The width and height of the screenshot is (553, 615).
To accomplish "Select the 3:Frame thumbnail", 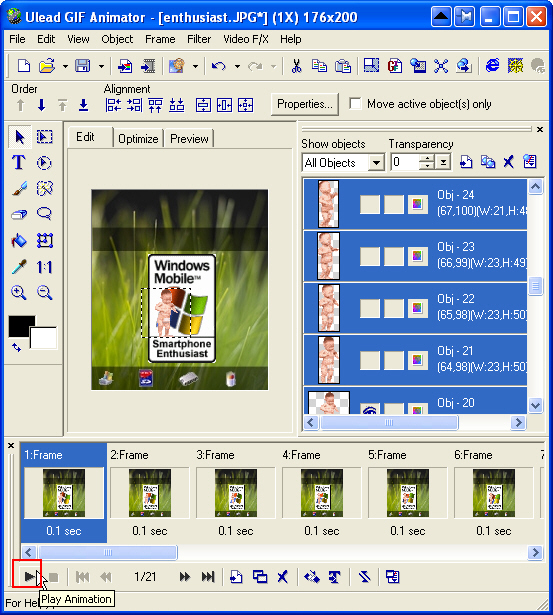I will (x=236, y=493).
